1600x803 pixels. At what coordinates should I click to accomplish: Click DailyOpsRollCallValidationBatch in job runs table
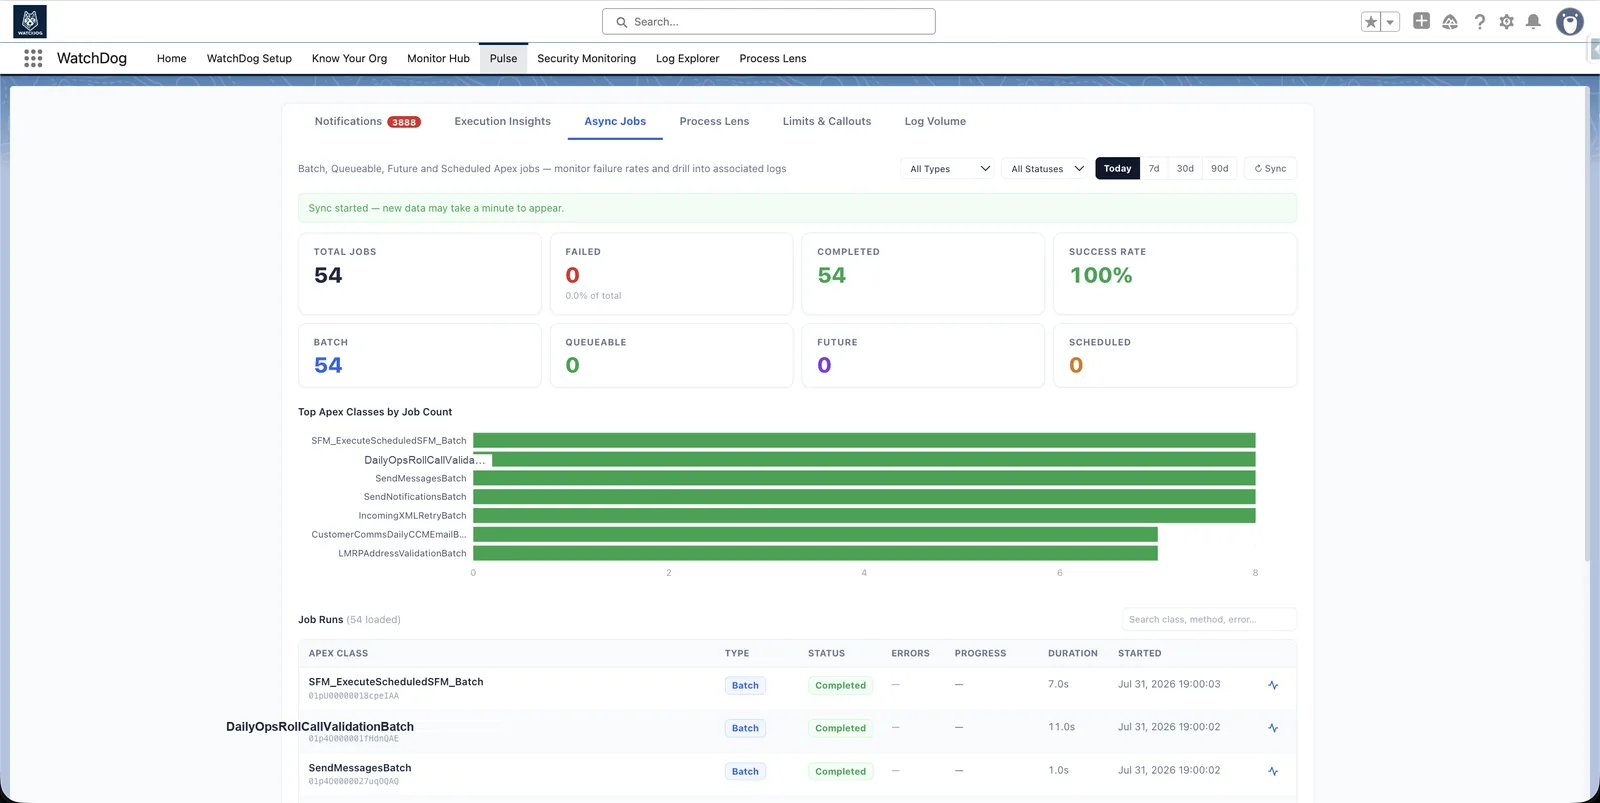click(x=320, y=727)
